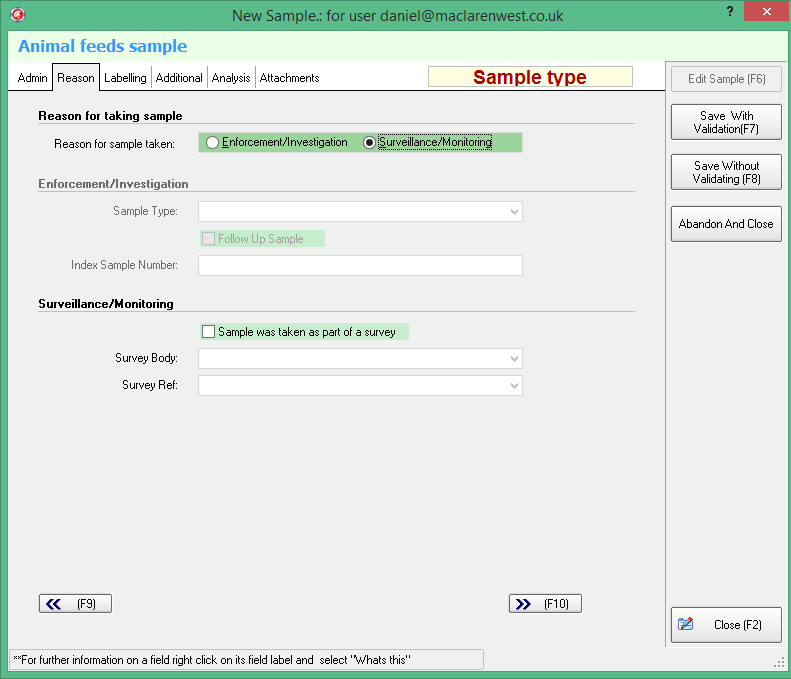
Task: Click the Survey Ref label
Action: click(150, 385)
